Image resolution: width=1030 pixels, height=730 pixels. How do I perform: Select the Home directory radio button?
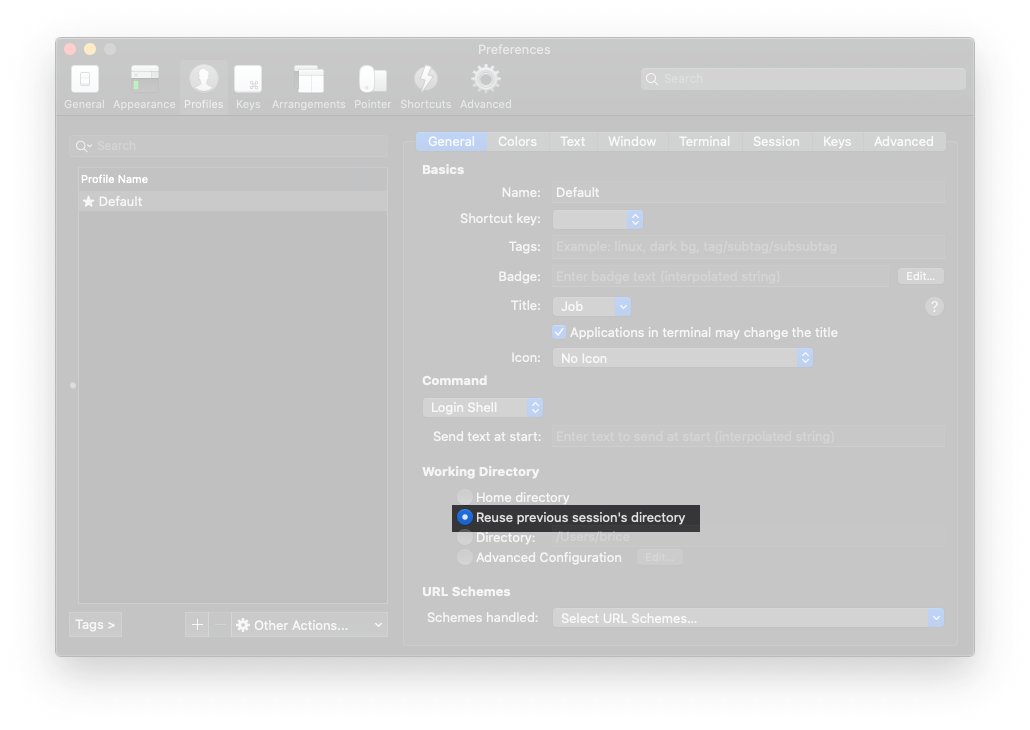tap(464, 497)
